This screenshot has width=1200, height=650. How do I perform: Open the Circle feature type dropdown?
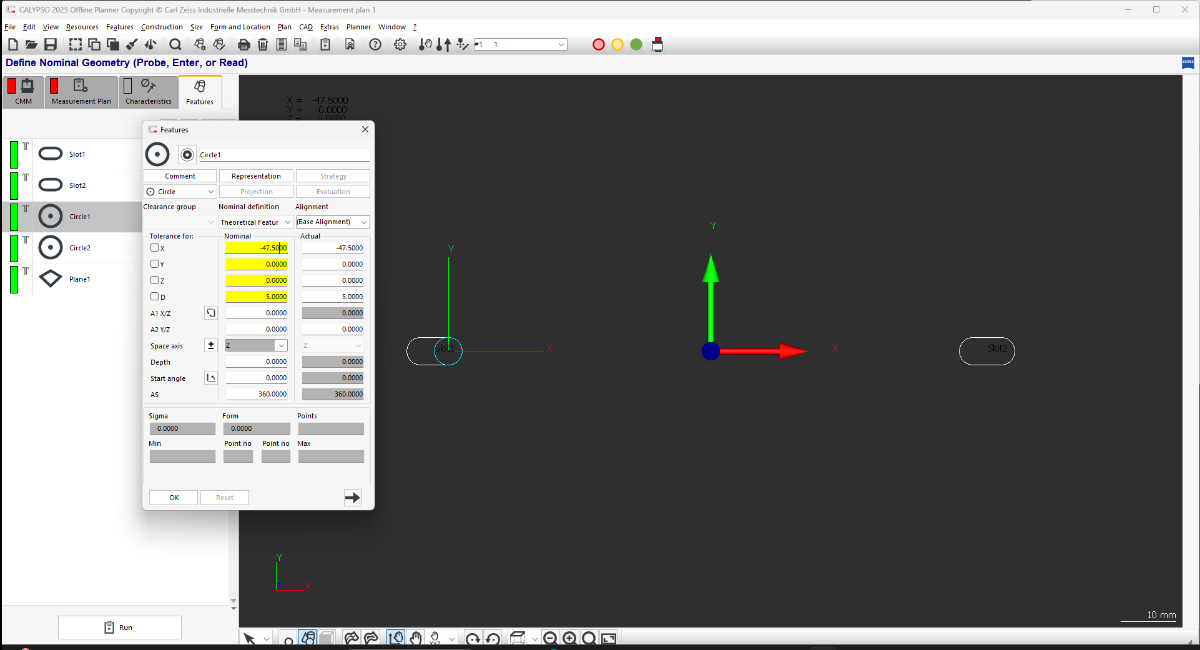coord(180,191)
